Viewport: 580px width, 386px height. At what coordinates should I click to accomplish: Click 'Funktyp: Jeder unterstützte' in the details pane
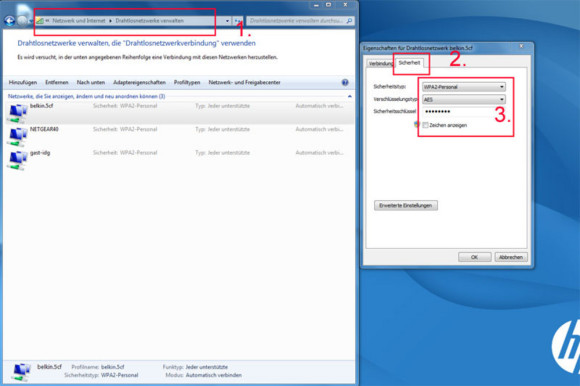point(195,367)
